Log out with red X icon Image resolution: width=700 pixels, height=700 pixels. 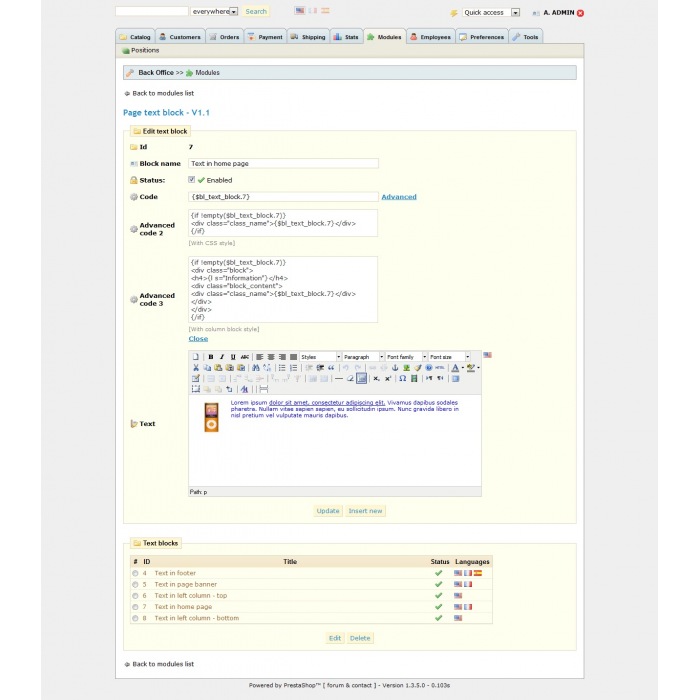[x=580, y=13]
